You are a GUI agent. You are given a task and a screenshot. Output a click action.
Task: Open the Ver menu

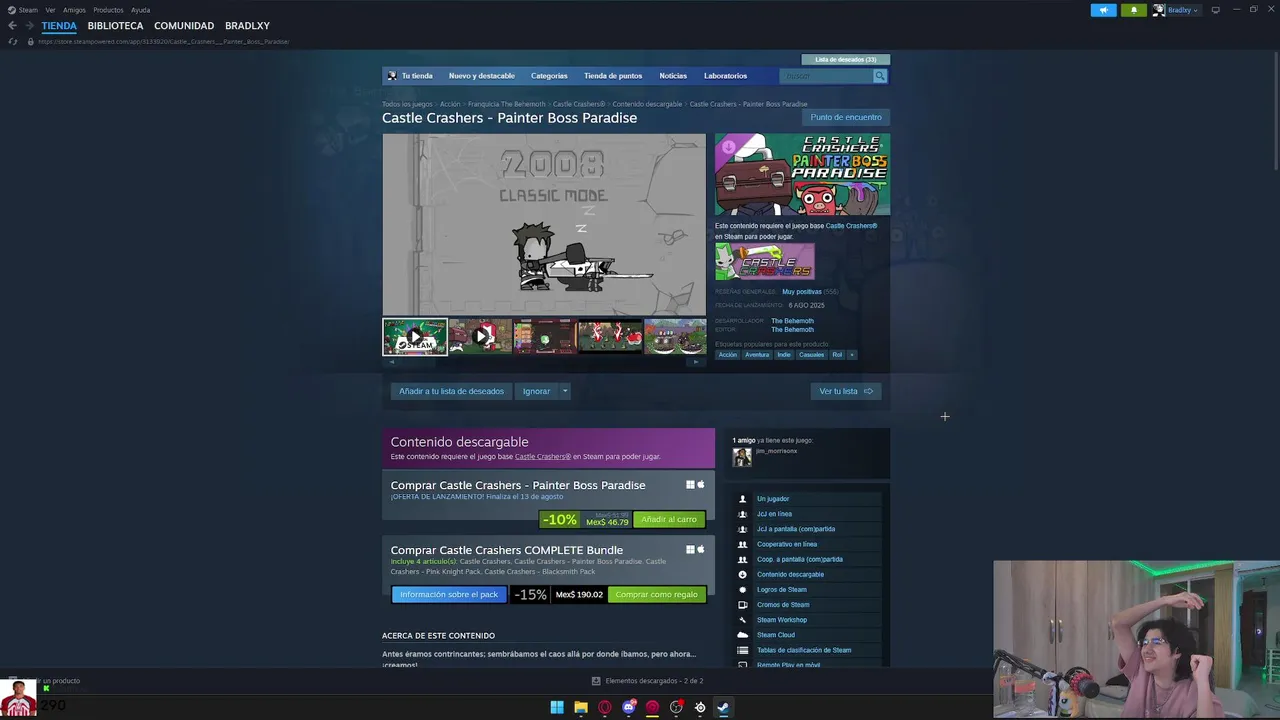pos(50,10)
